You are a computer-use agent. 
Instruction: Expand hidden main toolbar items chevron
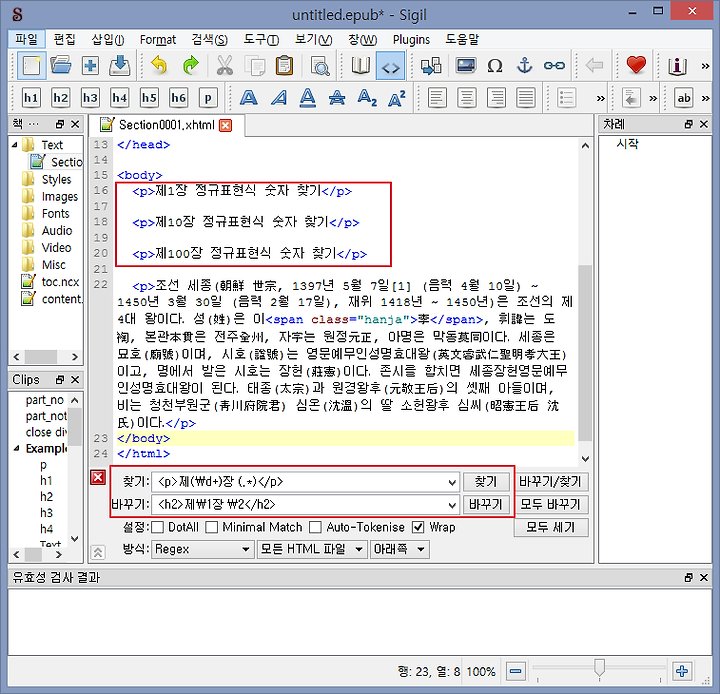706,66
